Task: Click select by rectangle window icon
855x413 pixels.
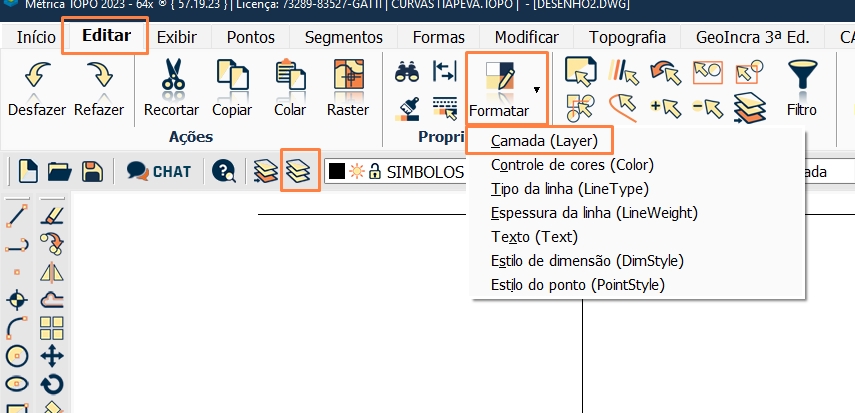Action: [x=708, y=72]
